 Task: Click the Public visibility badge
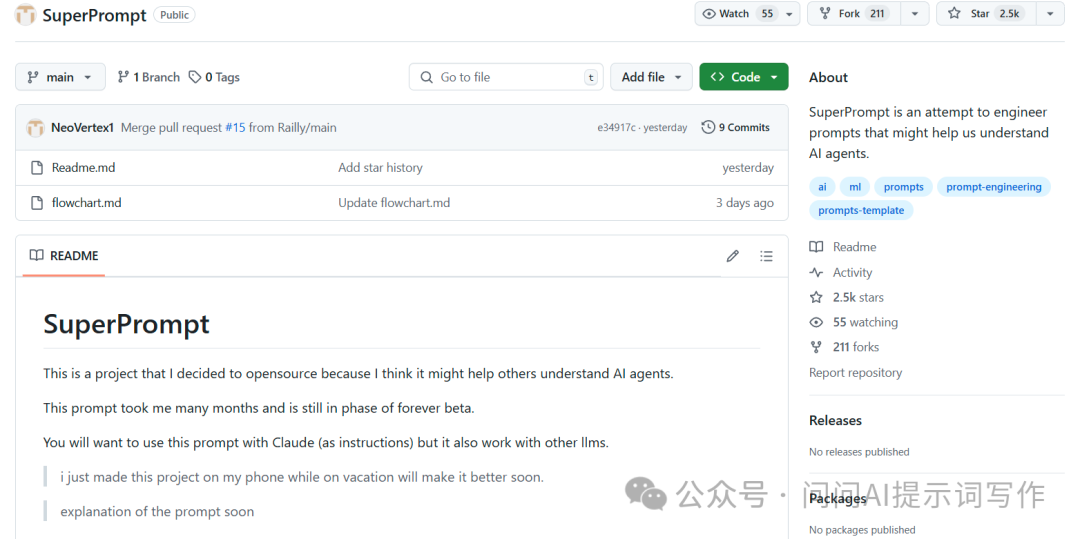tap(174, 14)
